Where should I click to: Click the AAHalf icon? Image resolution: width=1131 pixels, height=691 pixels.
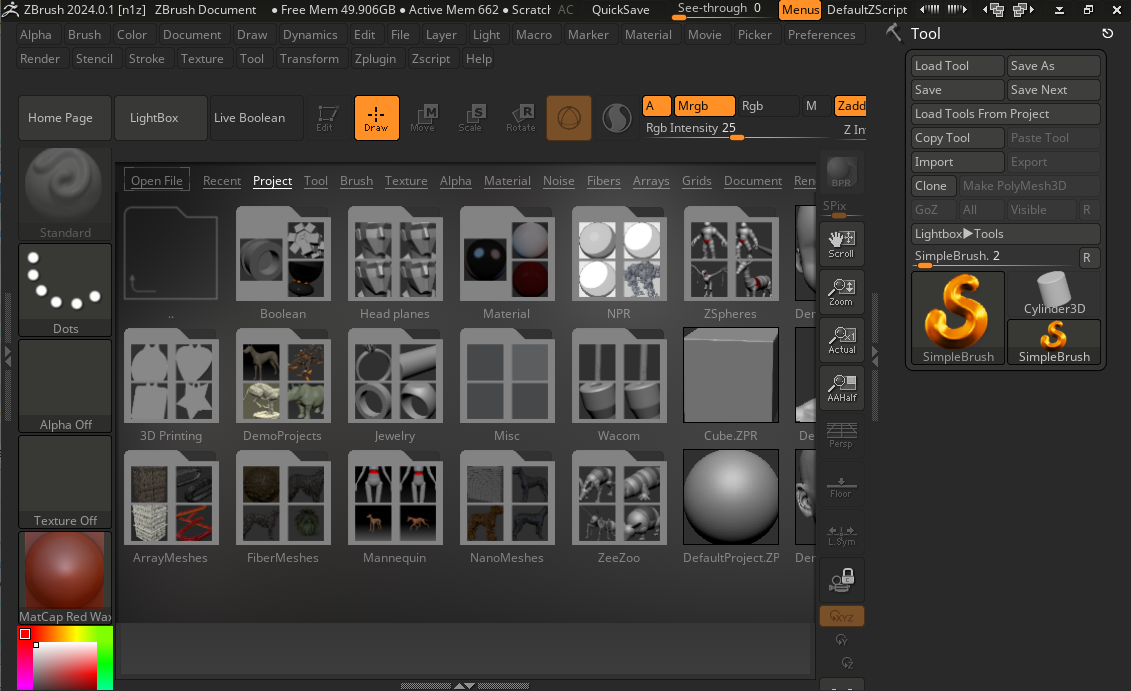click(841, 388)
